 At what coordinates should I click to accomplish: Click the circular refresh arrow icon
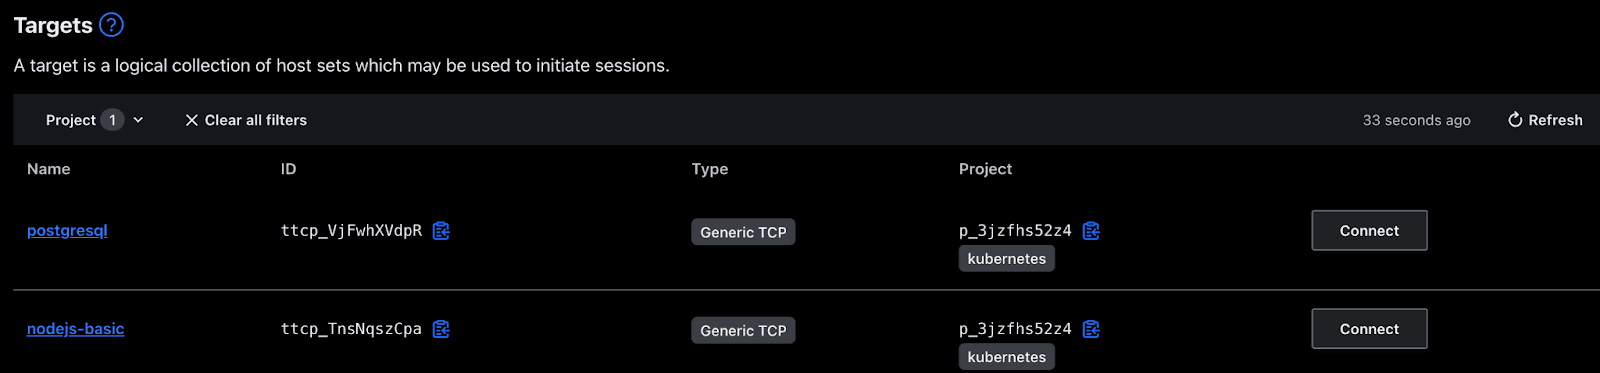tap(1515, 120)
